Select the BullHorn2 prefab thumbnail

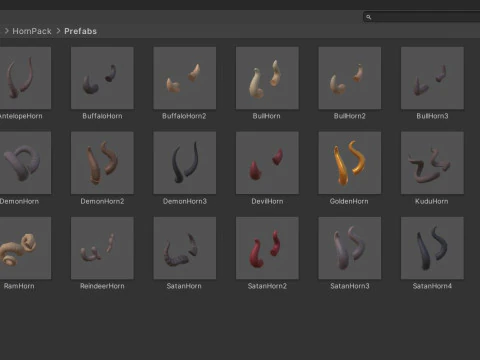(350, 78)
